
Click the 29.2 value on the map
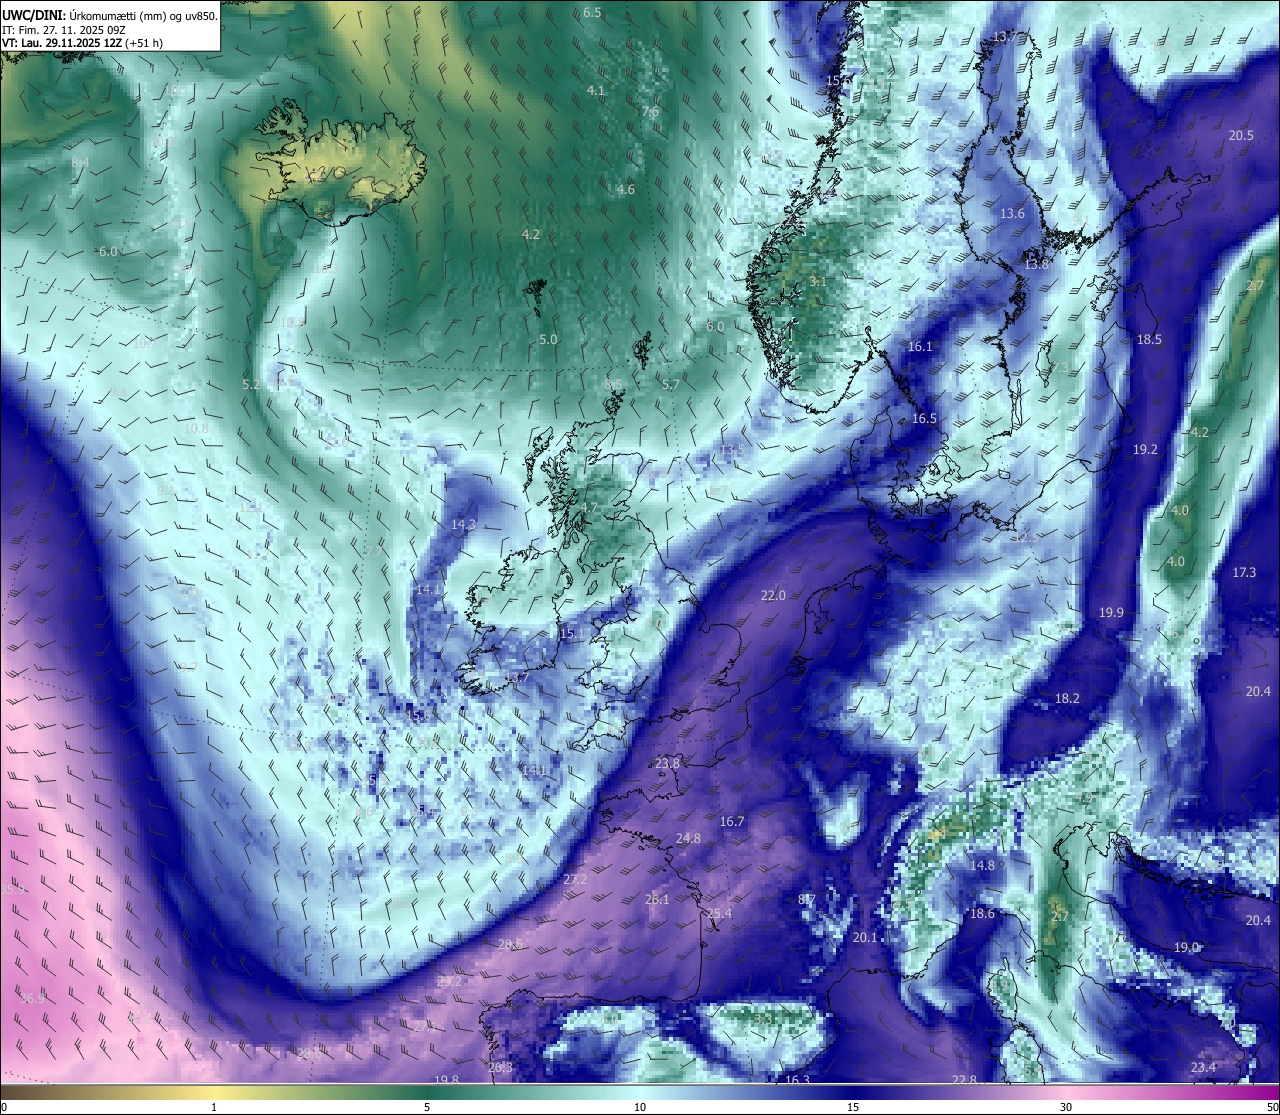tap(449, 981)
